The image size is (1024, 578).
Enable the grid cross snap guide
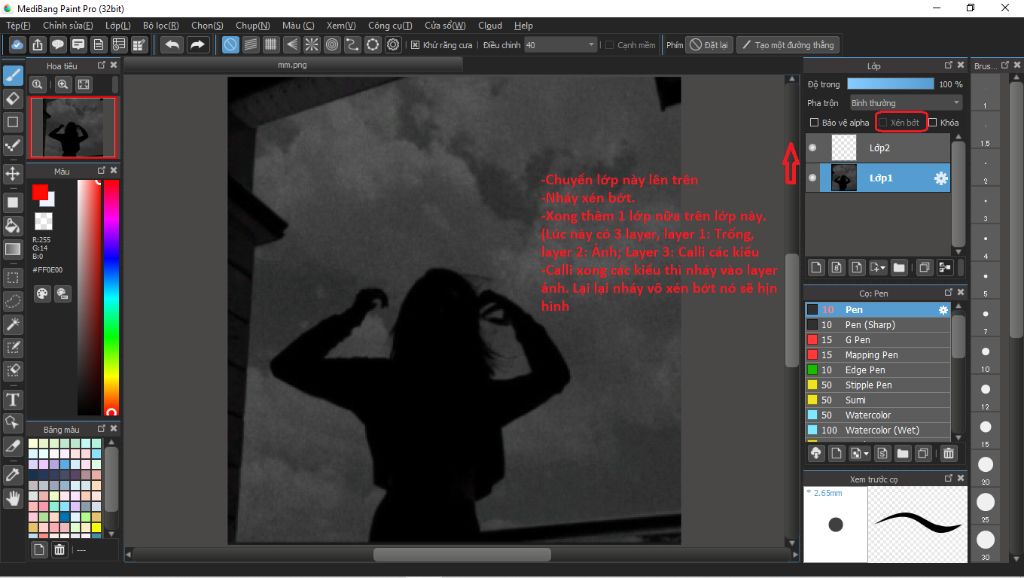point(271,45)
